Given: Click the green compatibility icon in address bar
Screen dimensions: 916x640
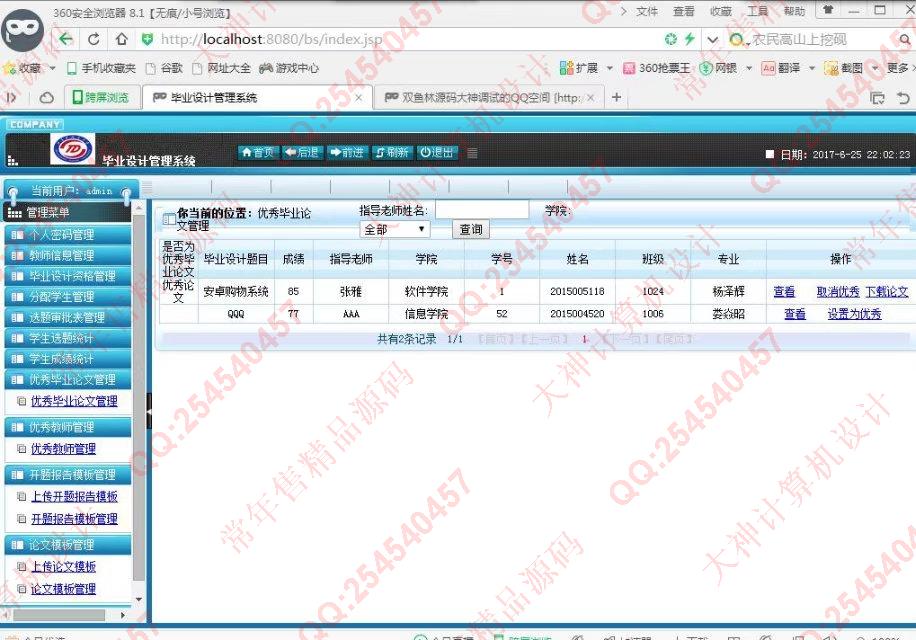Looking at the screenshot, I should [671, 39].
